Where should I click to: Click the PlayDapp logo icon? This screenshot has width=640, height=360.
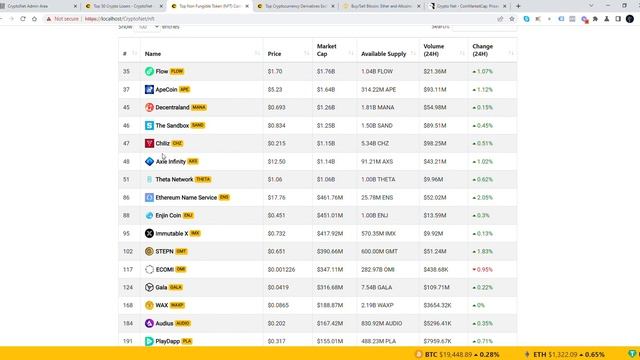coord(149,341)
